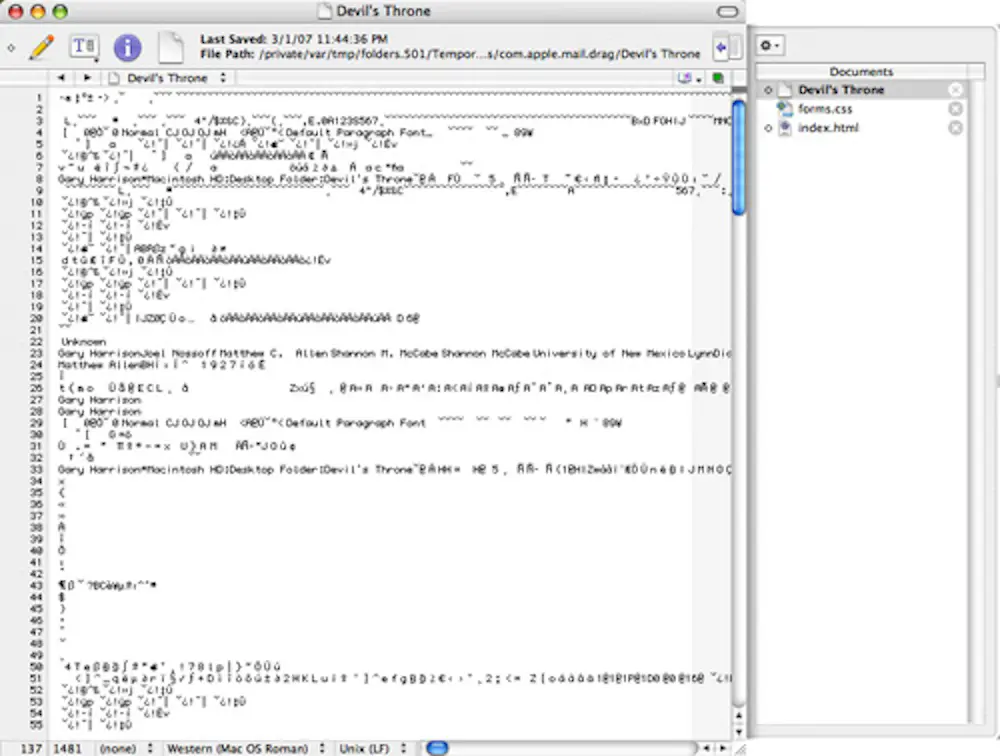Toggle document editability with the pencil icon
1000x756 pixels.
41,46
